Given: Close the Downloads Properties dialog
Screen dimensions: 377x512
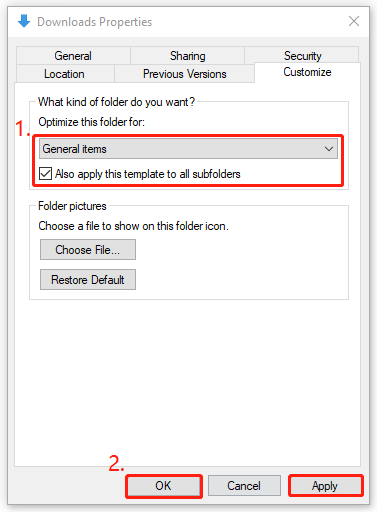Looking at the screenshot, I should [354, 21].
